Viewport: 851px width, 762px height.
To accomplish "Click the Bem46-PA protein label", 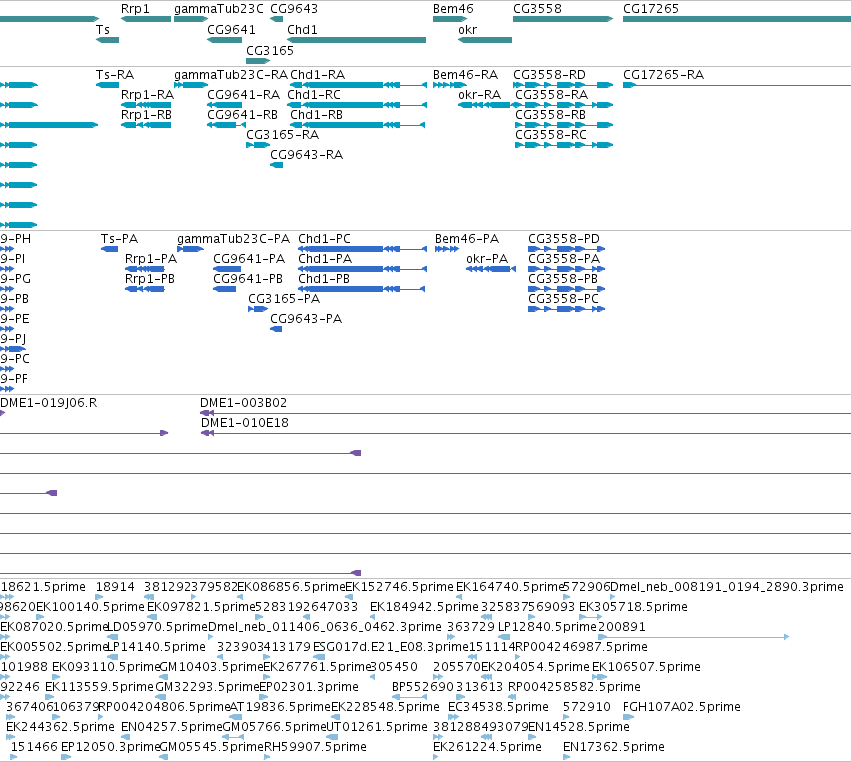I will 467,239.
